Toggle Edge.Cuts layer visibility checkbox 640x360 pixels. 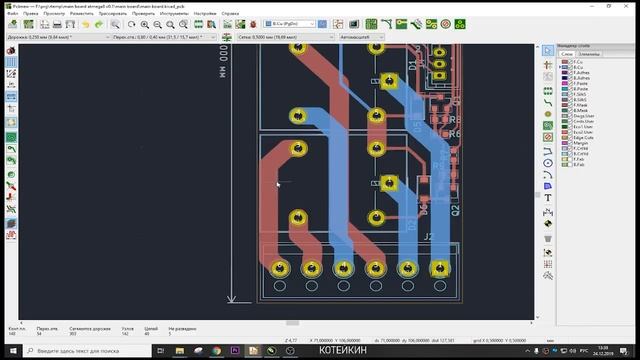coord(571,138)
